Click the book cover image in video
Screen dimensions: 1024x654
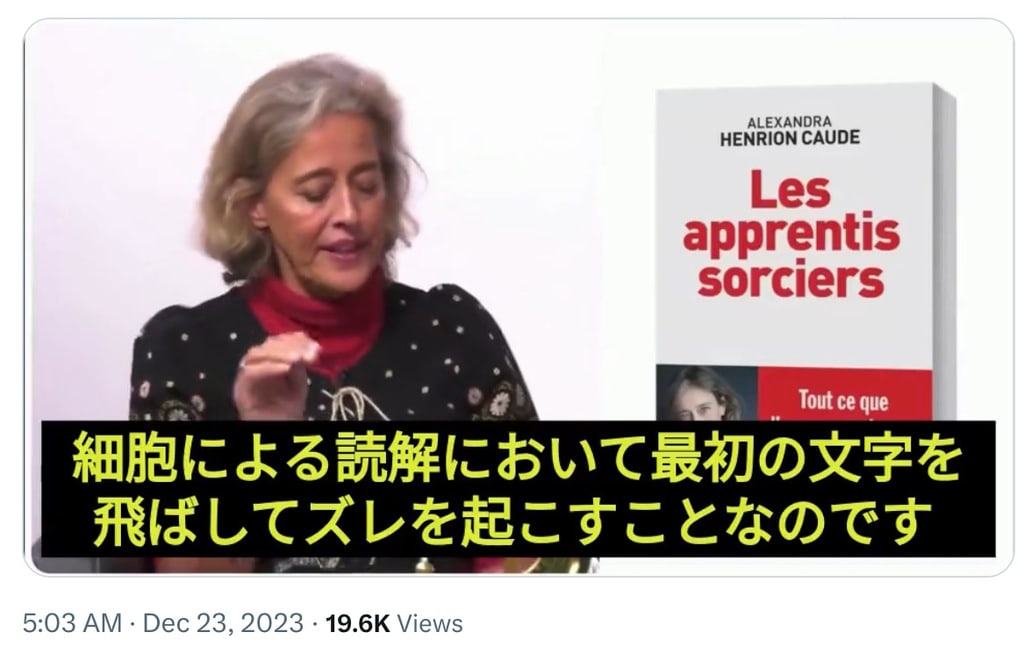(805, 253)
